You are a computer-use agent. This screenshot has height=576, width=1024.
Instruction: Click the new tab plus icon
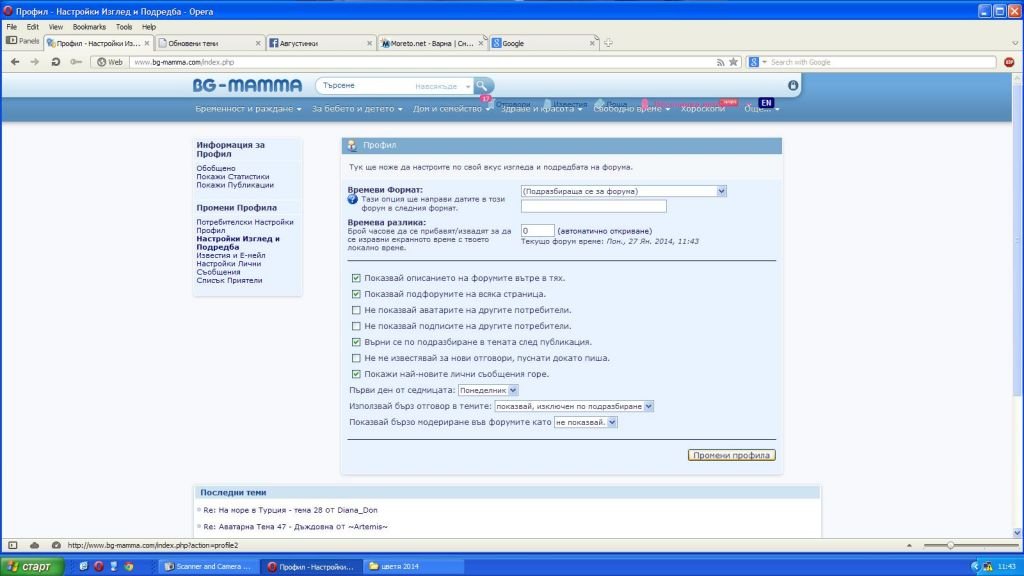tap(608, 43)
